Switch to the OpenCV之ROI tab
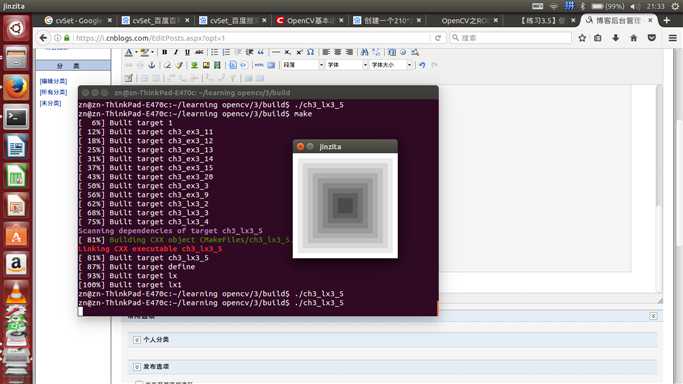The height and width of the screenshot is (384, 683). 464,20
